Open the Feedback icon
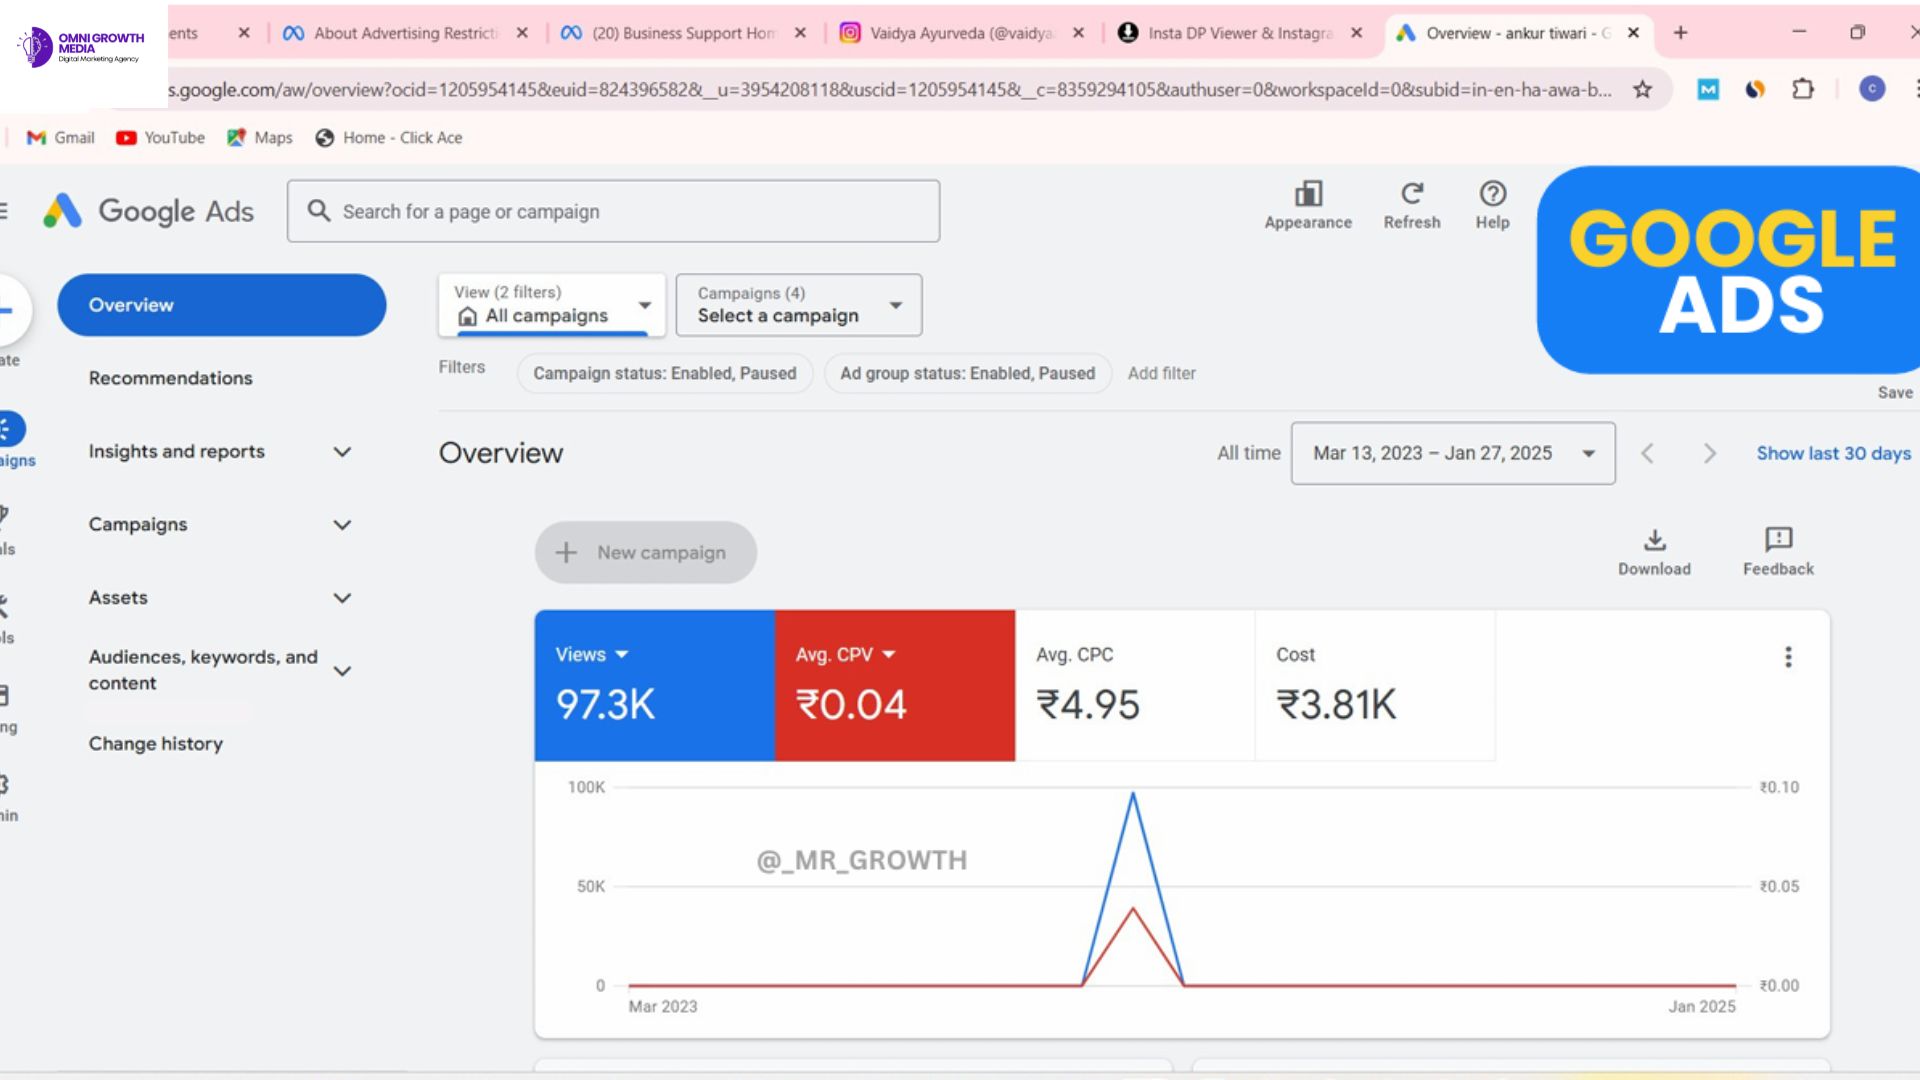This screenshot has height=1080, width=1920. point(1778,541)
